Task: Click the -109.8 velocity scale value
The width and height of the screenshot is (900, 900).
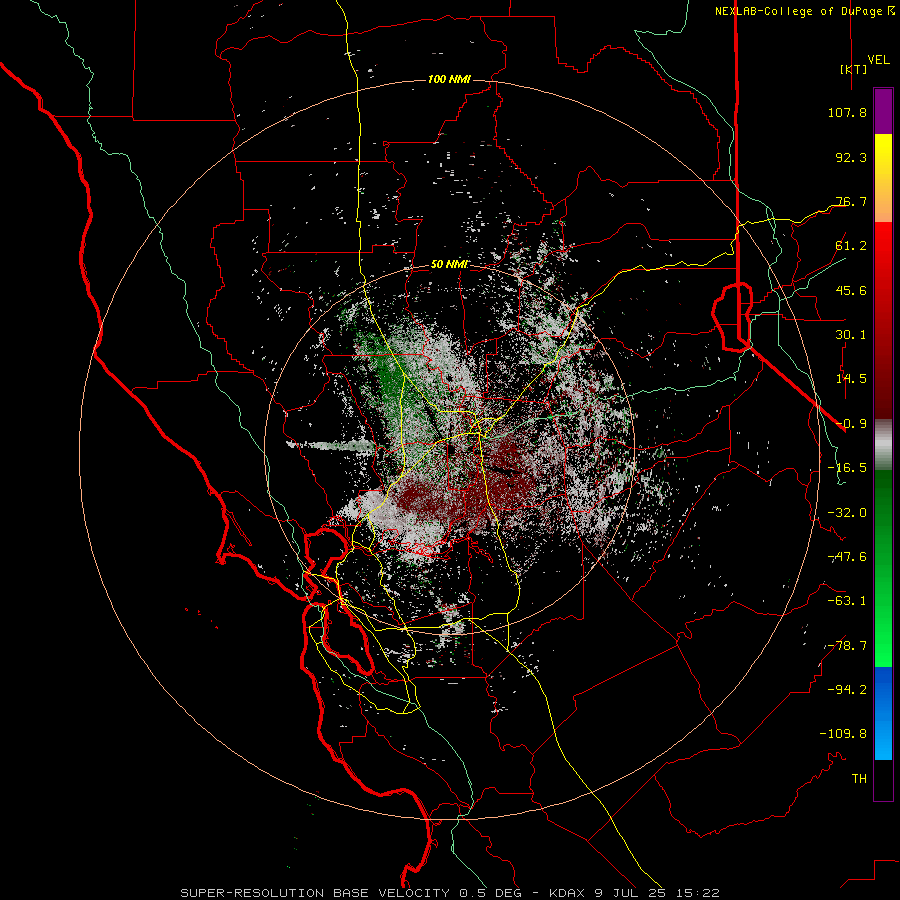Action: click(843, 734)
